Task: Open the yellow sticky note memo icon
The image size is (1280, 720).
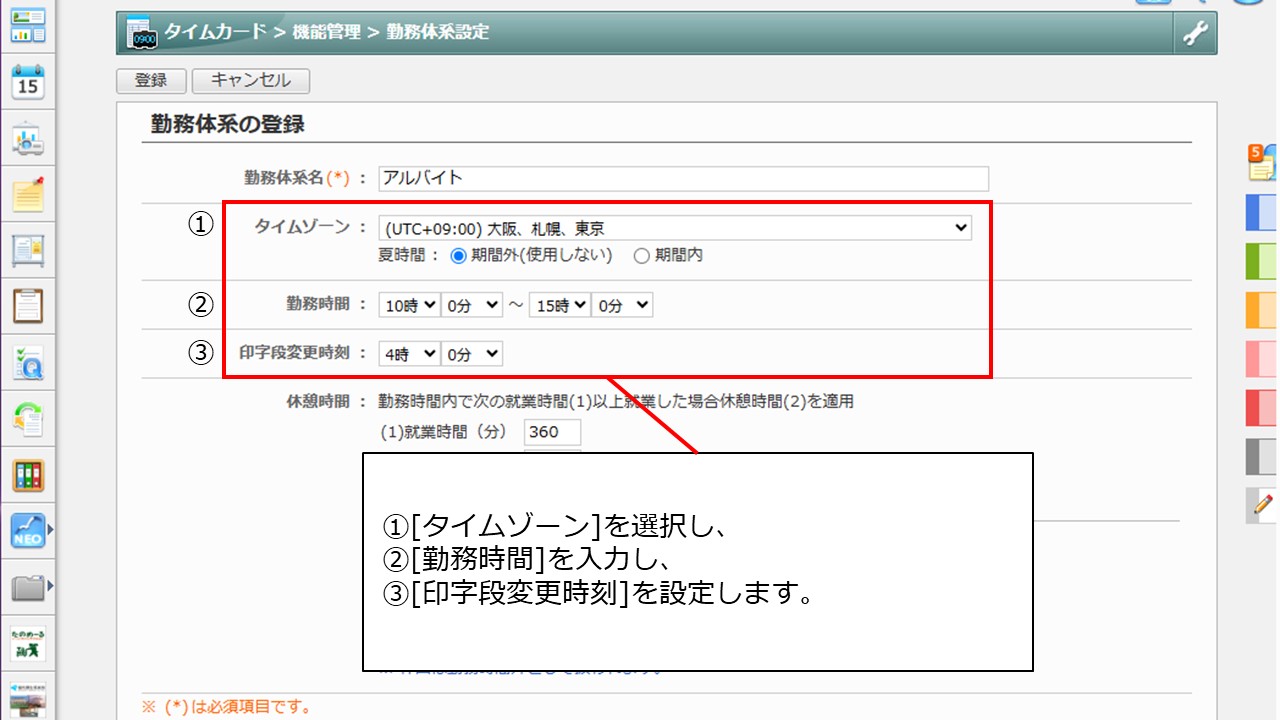Action: [28, 194]
